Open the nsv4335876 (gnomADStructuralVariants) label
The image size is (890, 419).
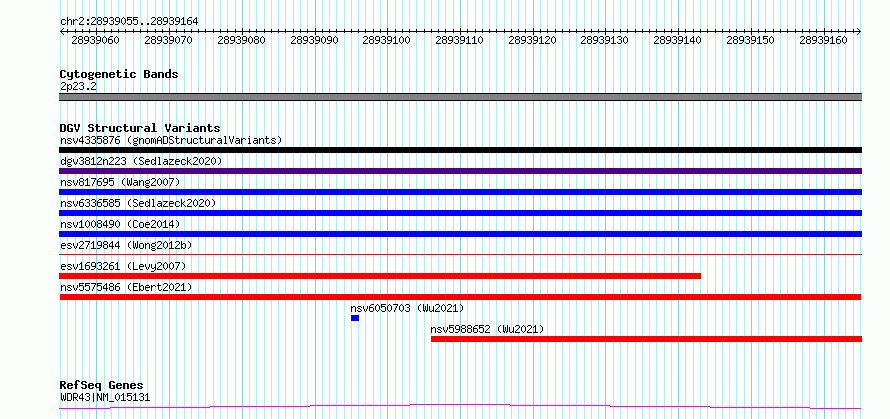pyautogui.click(x=171, y=140)
